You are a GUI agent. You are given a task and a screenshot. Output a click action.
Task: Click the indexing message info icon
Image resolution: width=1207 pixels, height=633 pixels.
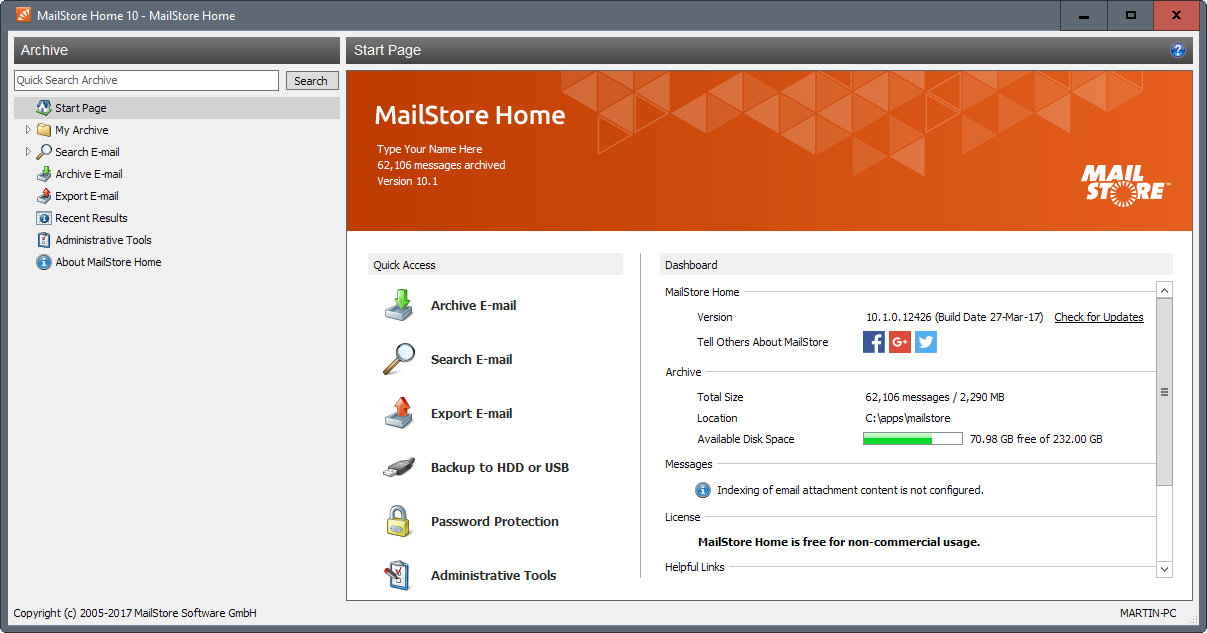[704, 490]
